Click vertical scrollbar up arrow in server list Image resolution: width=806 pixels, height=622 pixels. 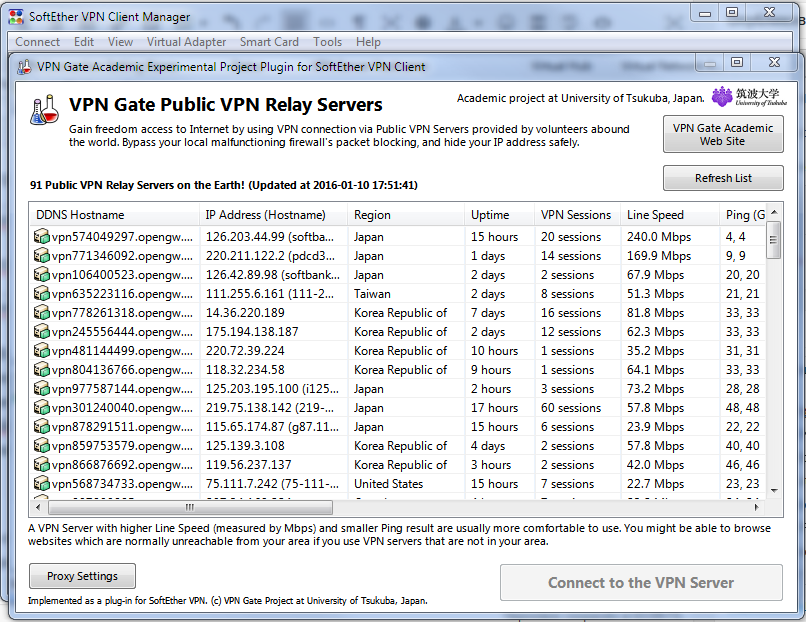pyautogui.click(x=774, y=212)
